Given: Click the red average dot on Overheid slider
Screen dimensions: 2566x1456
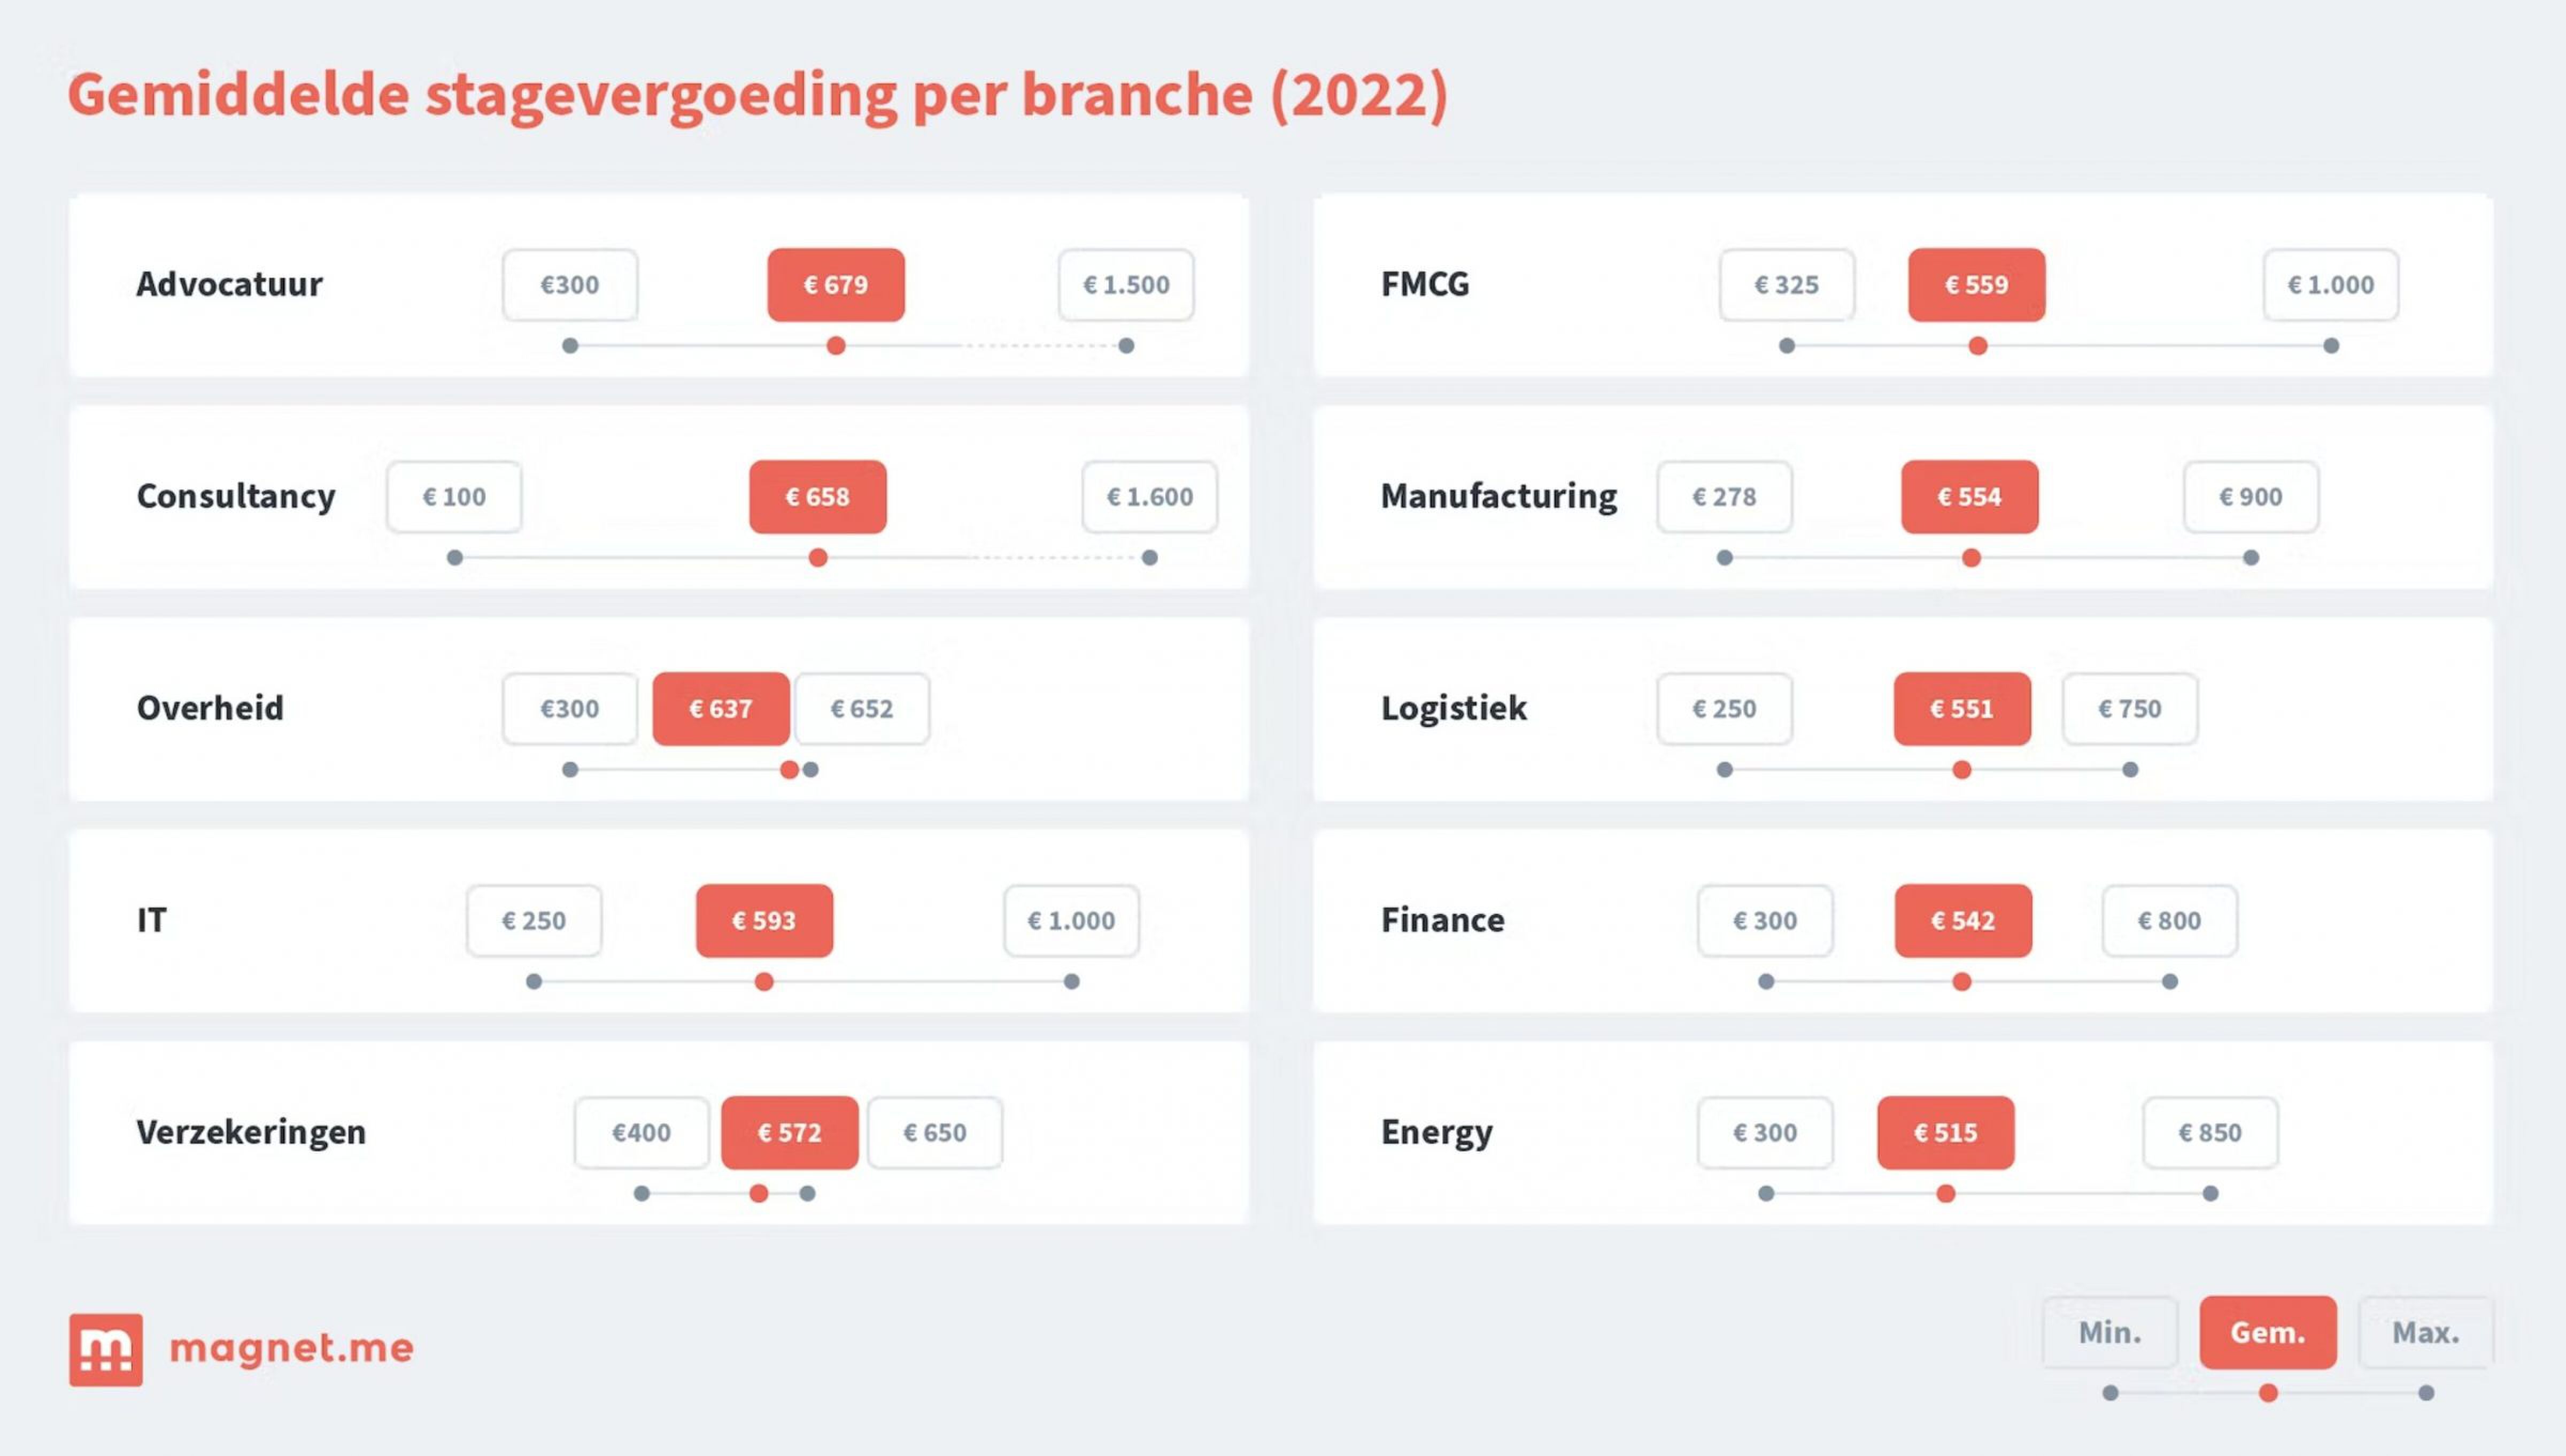Looking at the screenshot, I should tap(789, 770).
